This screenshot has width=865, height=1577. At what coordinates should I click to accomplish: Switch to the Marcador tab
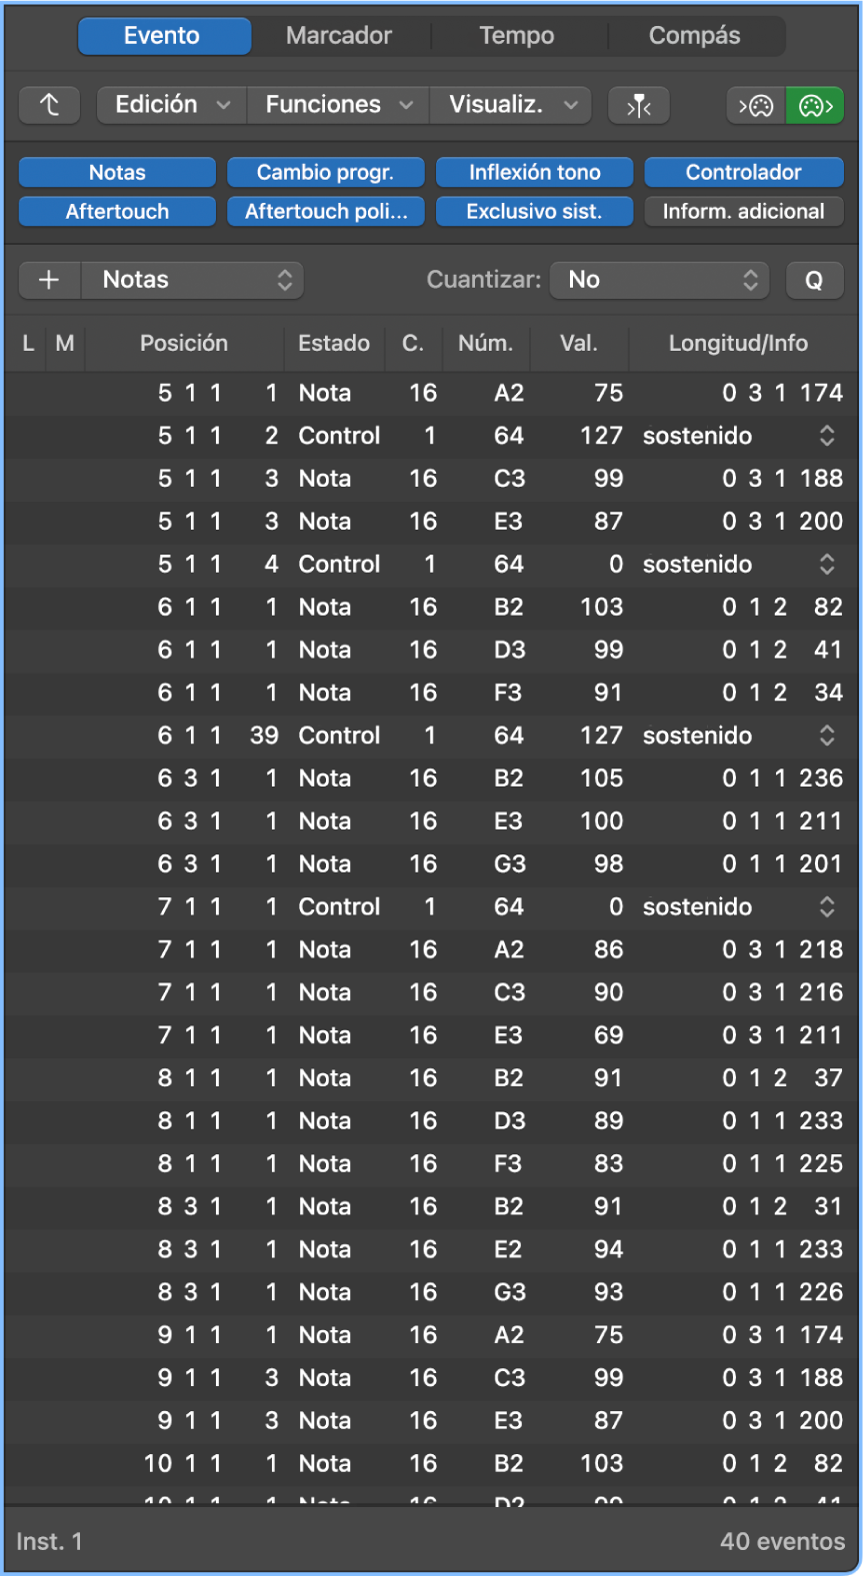pos(339,36)
